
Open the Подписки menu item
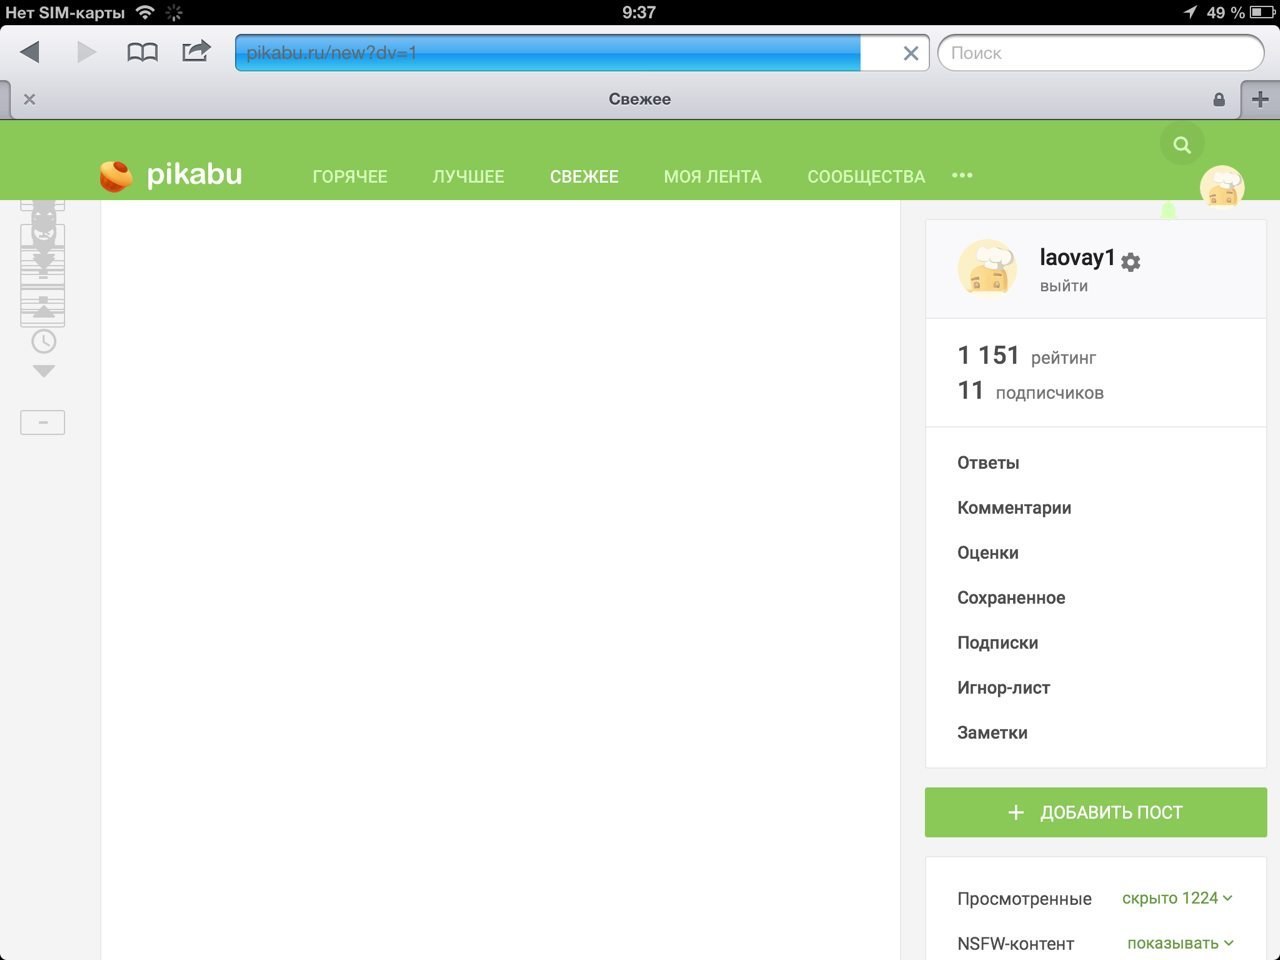(997, 643)
